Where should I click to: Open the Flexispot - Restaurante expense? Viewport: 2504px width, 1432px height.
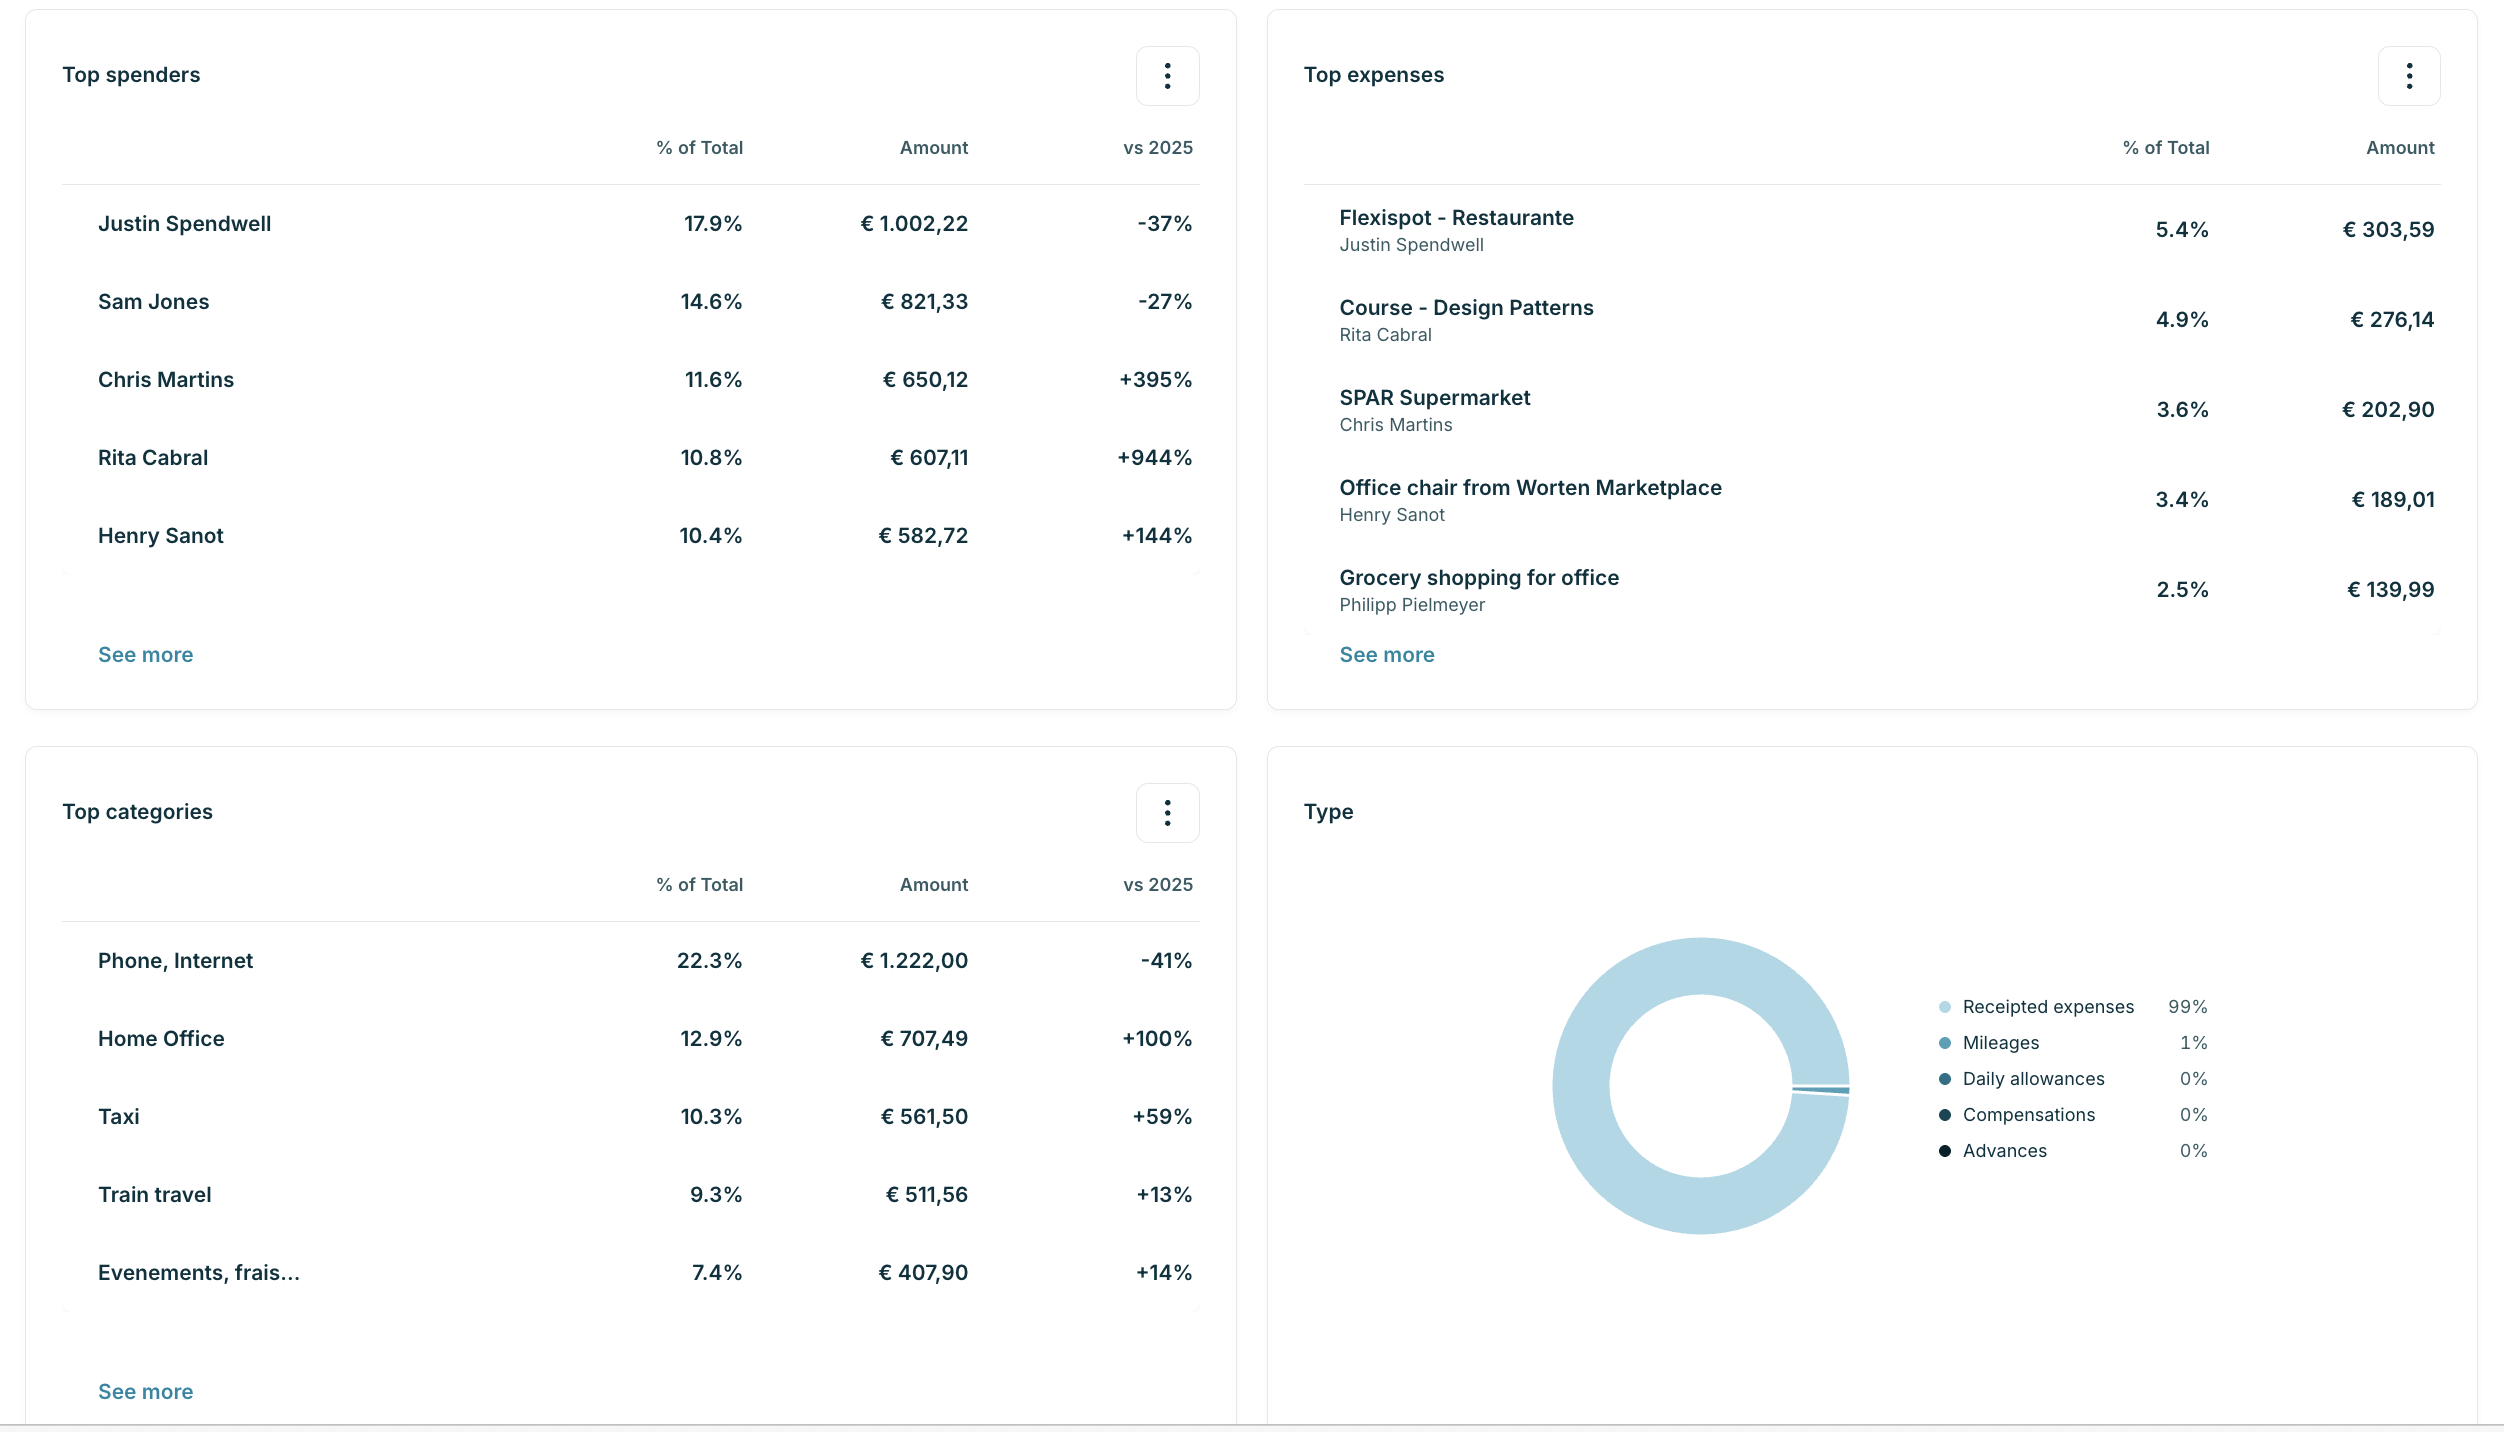(x=1872, y=230)
